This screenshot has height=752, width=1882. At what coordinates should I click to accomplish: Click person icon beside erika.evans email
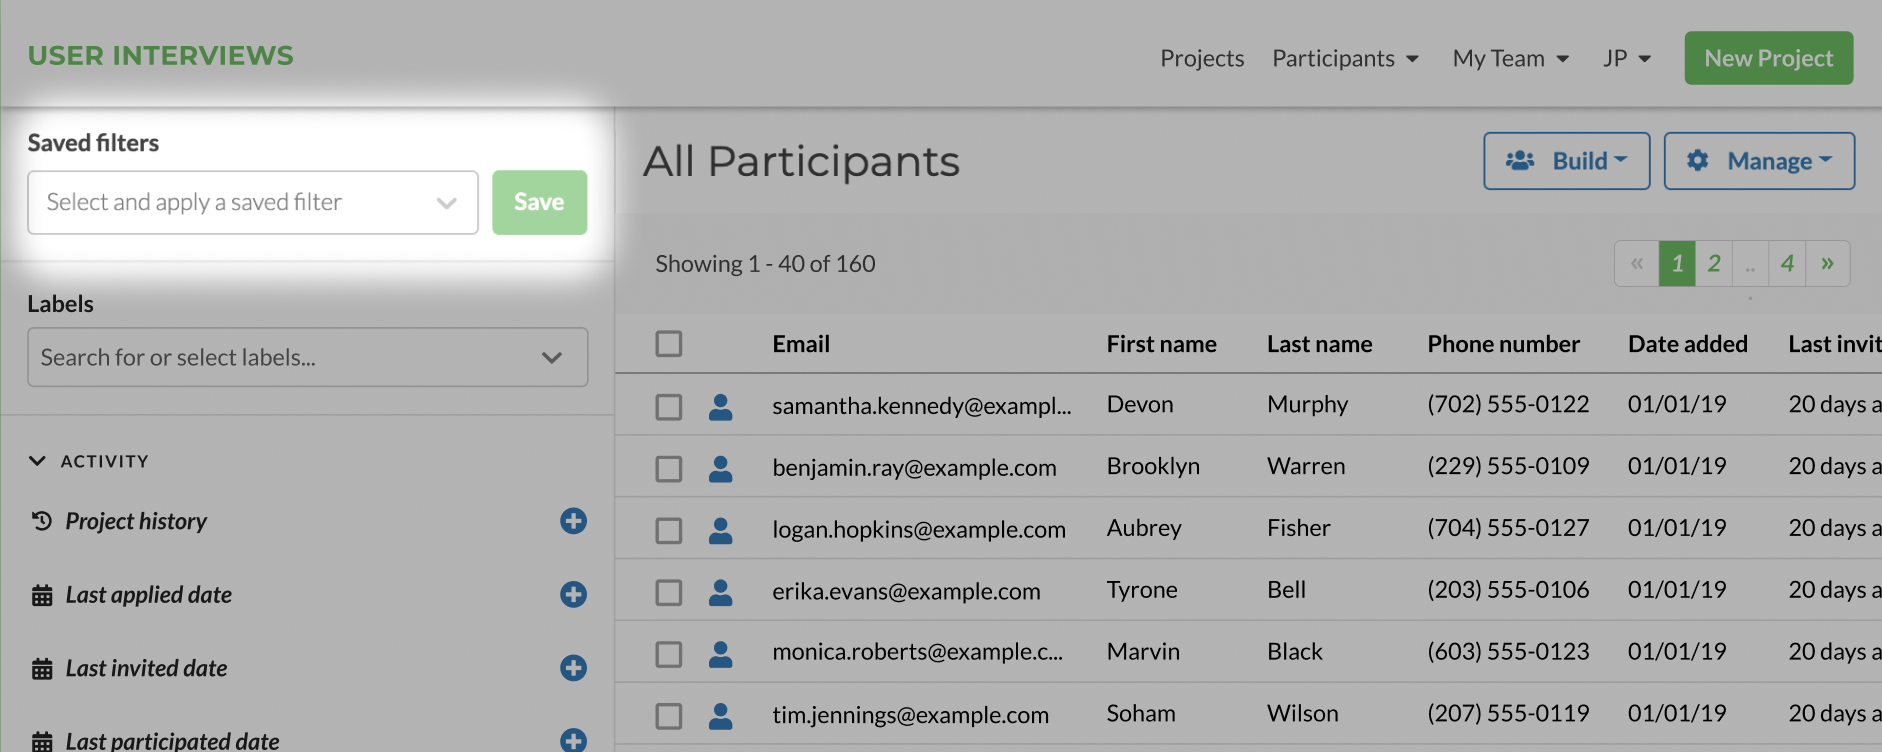click(720, 592)
